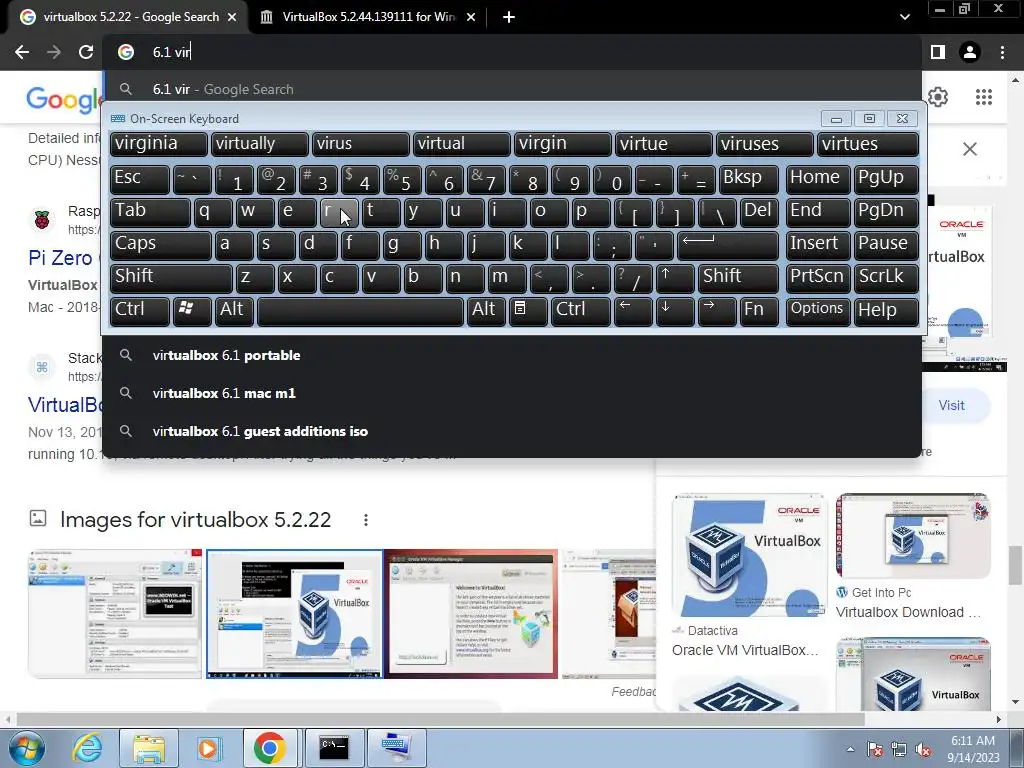Choose word prediction 'viruses'
1024x768 pixels.
pyautogui.click(x=765, y=144)
